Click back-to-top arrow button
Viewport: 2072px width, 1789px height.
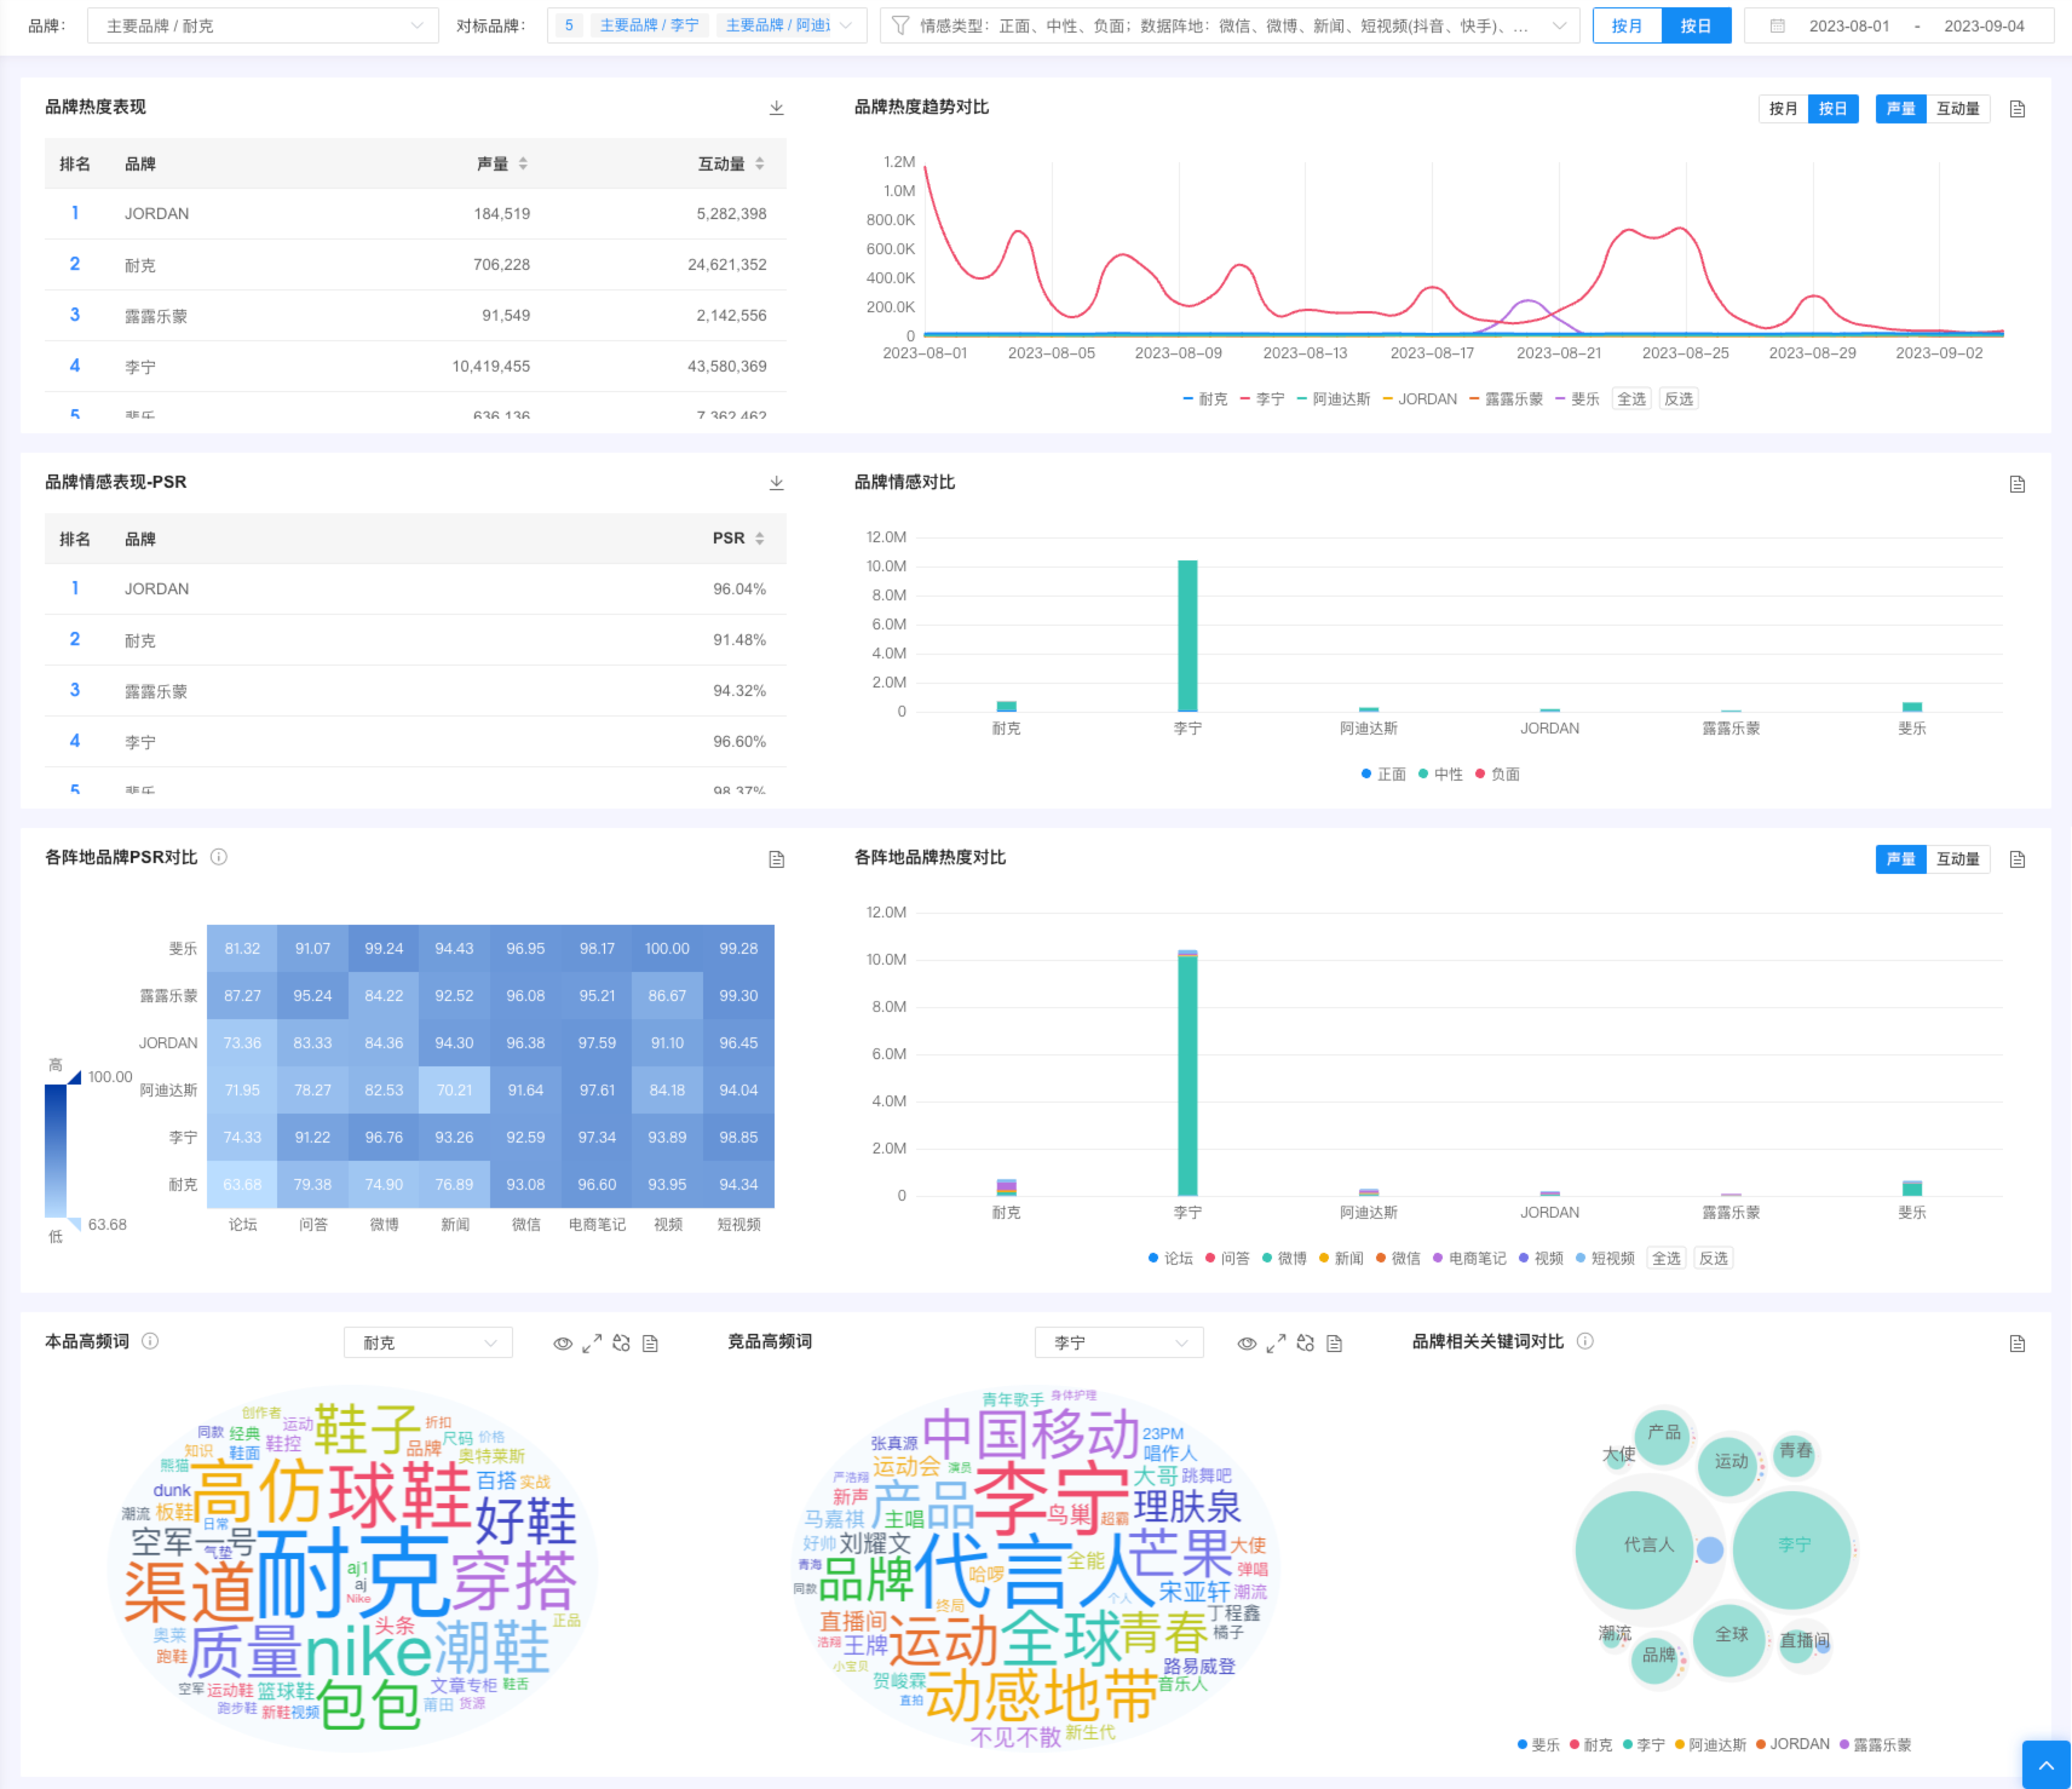(2046, 1765)
